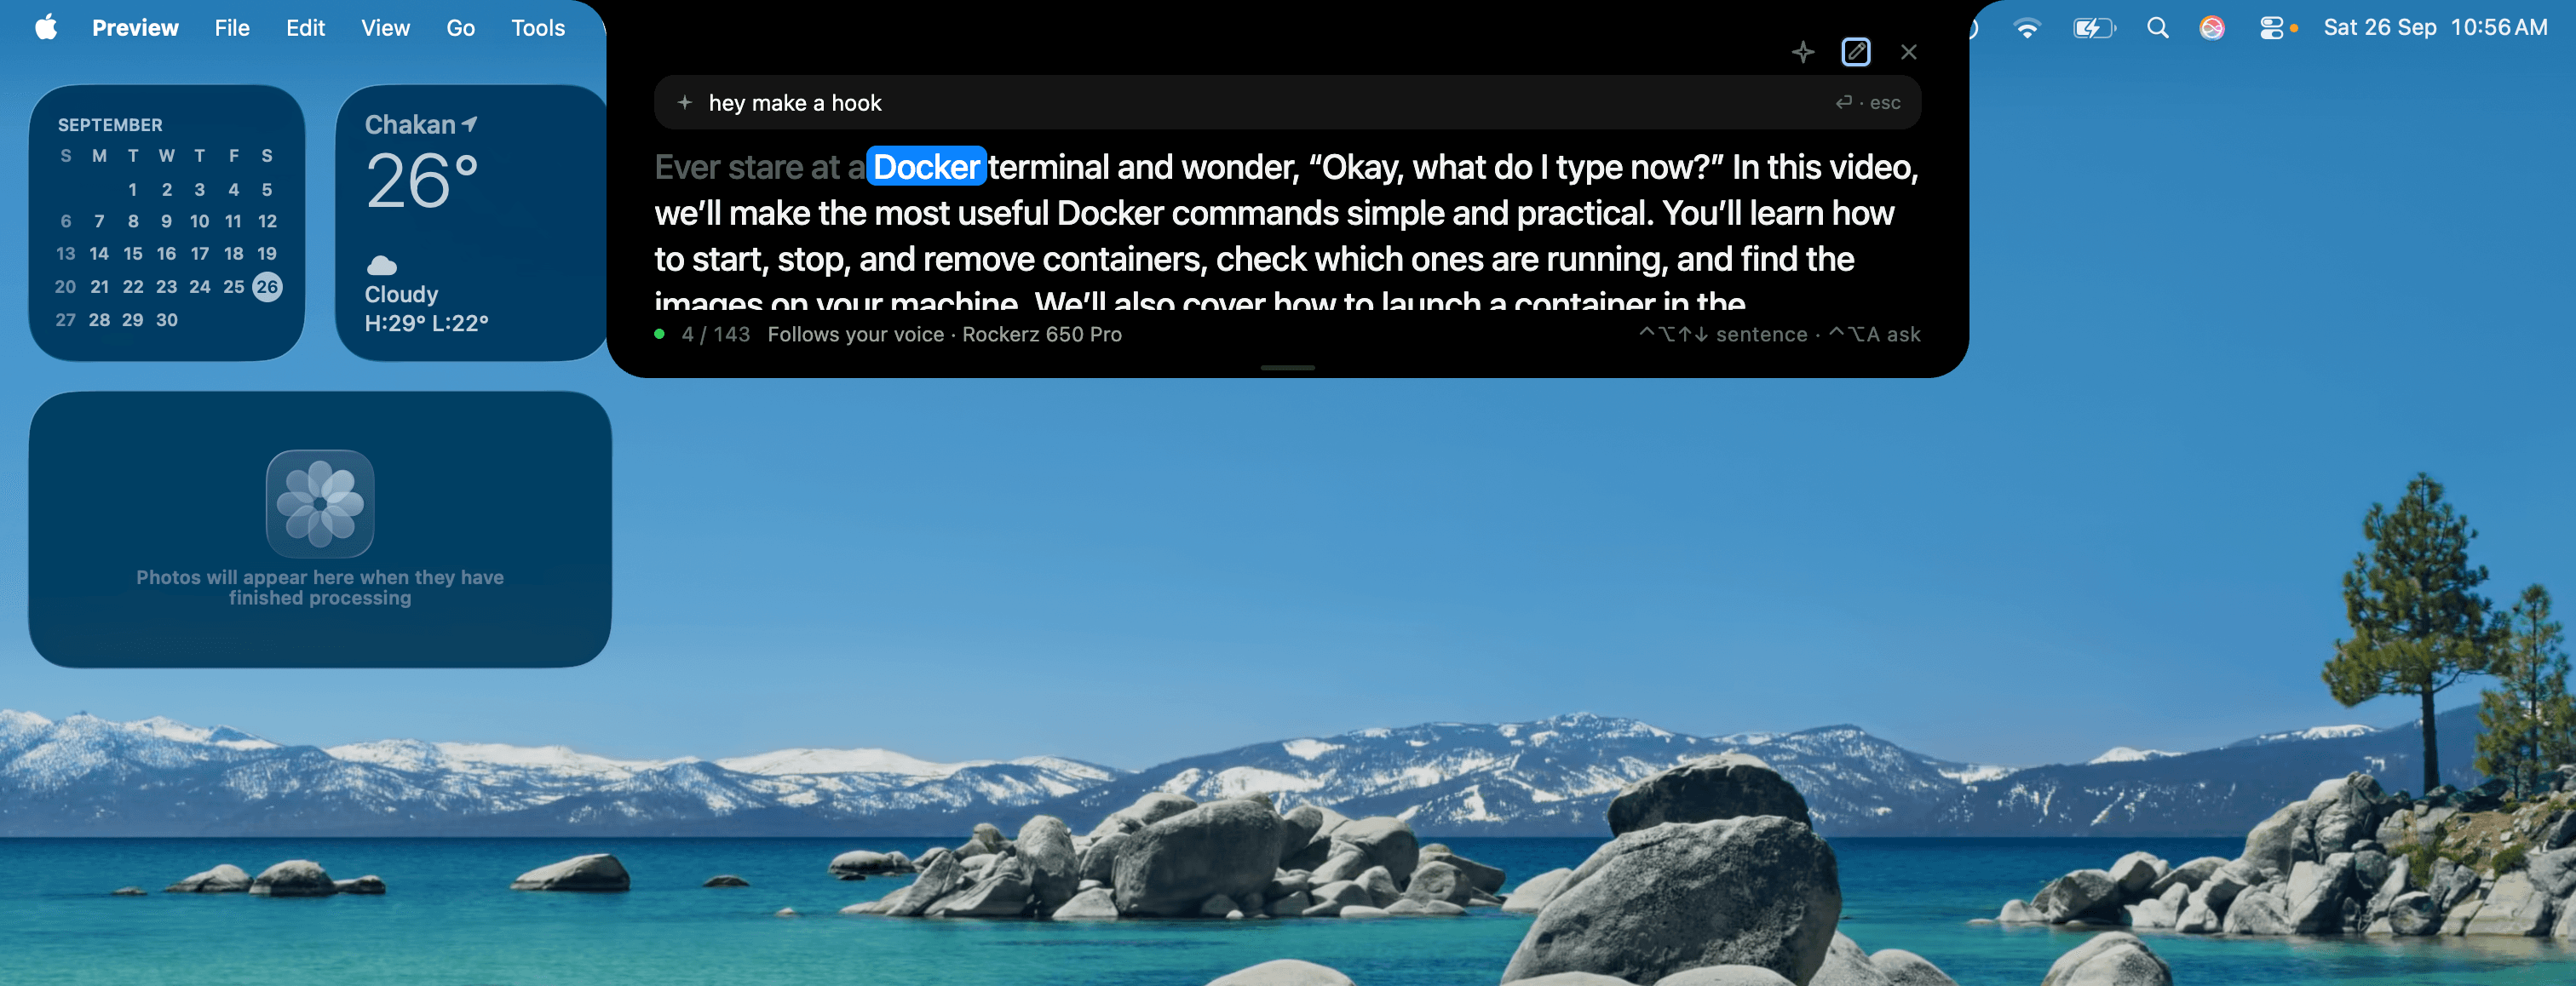Screen dimensions: 2576x986
Task: Click the colorful Siri-style menu bar icon
Action: click(x=2211, y=28)
